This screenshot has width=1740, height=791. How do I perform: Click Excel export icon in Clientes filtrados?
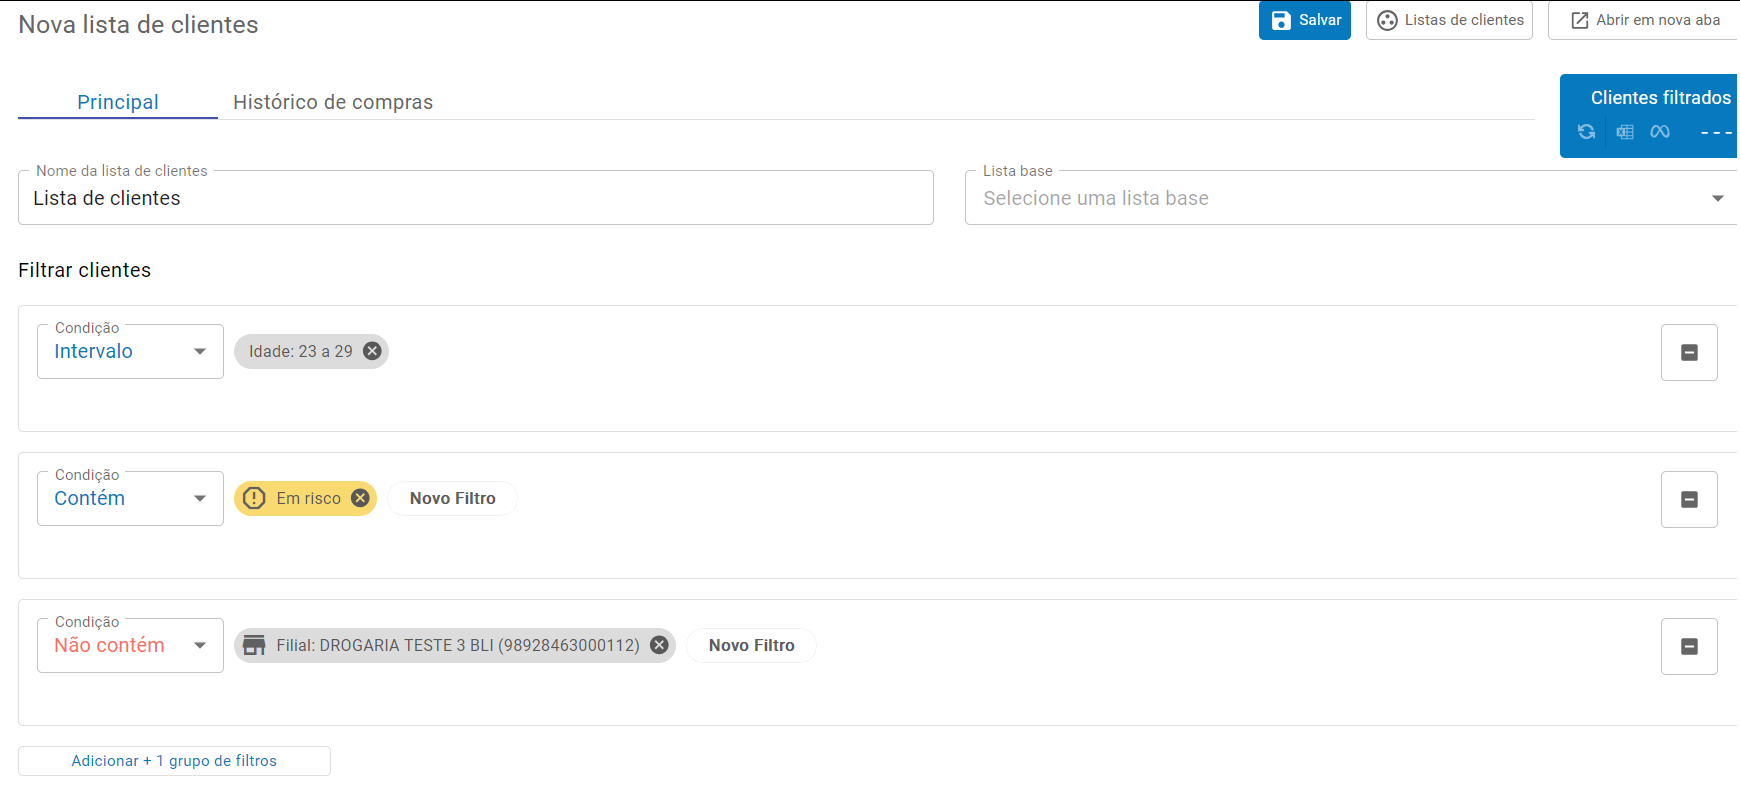click(x=1625, y=132)
